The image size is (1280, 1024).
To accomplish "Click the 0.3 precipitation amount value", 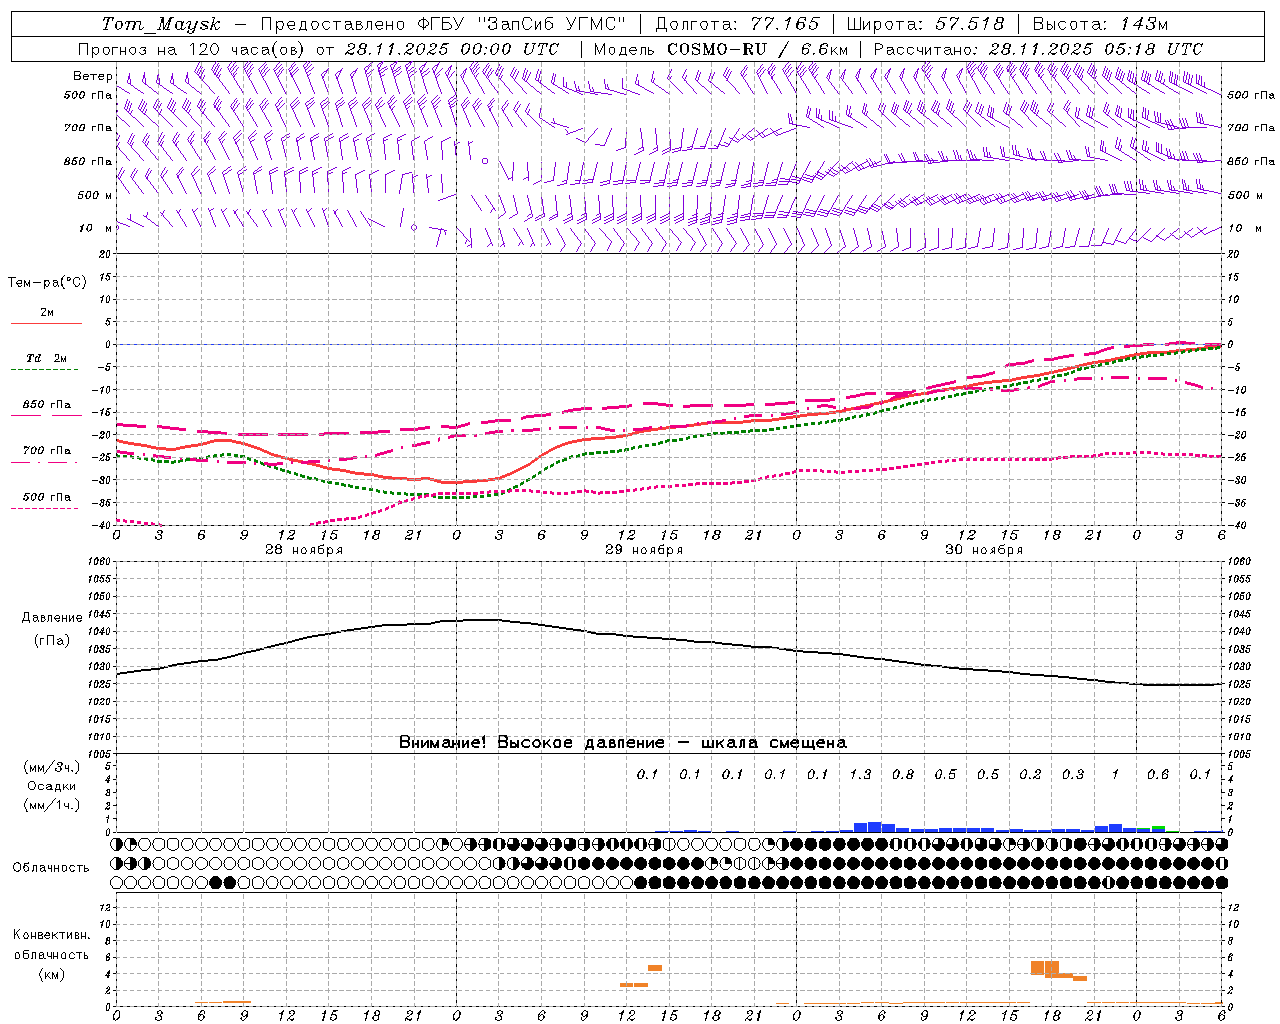I will [1073, 774].
